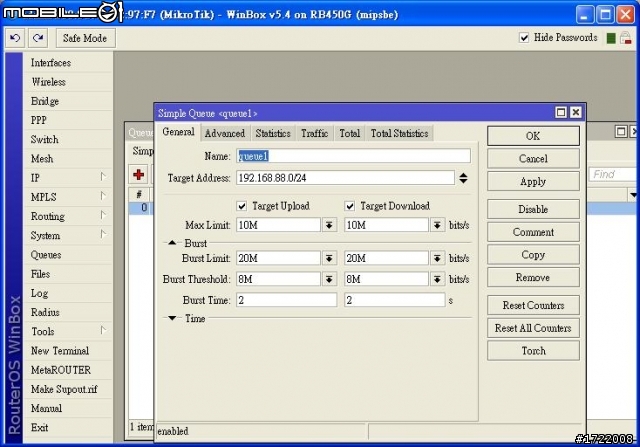Expand the Routing submenu

(x=103, y=215)
